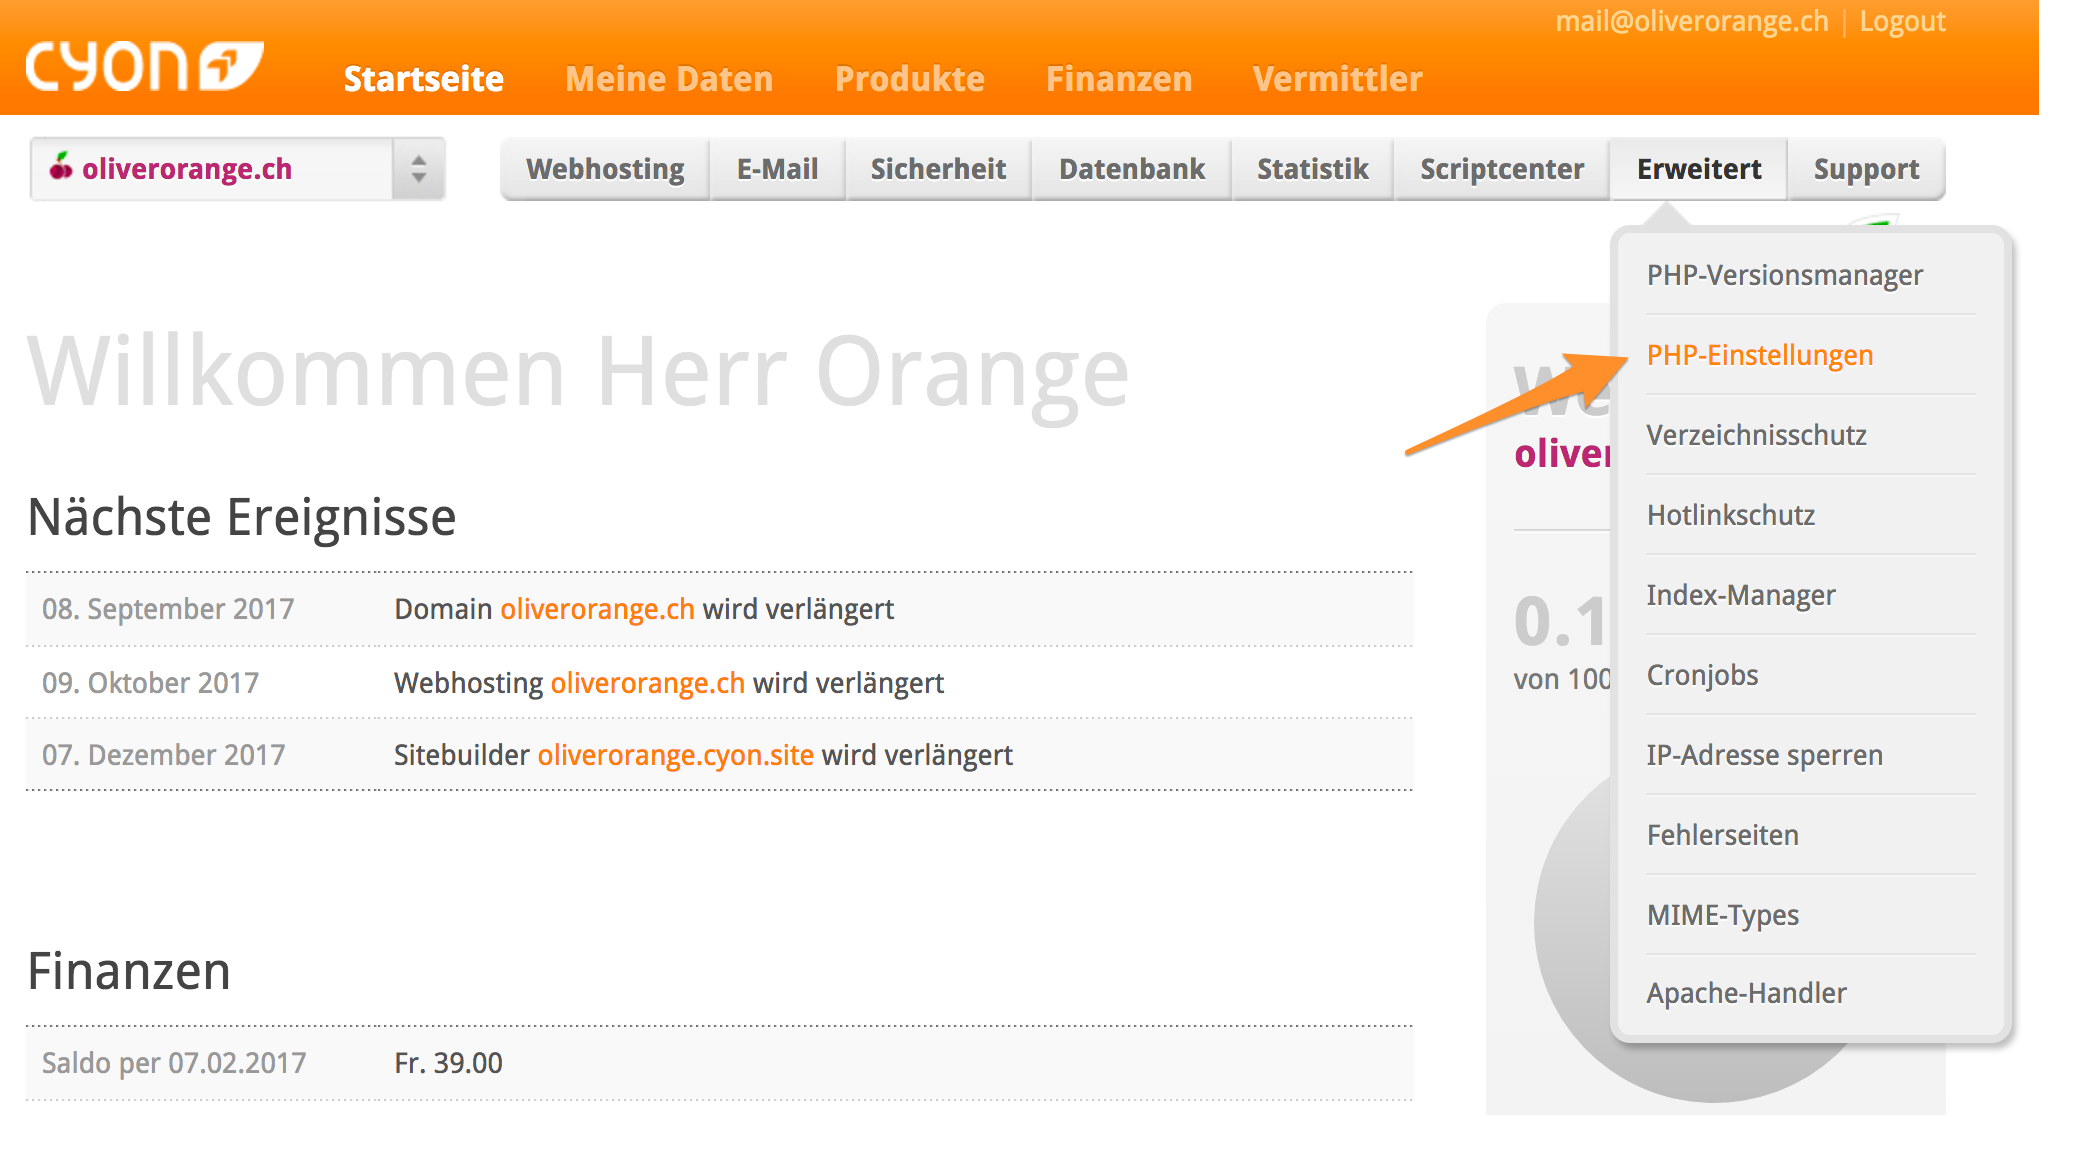Image resolution: width=2080 pixels, height=1156 pixels.
Task: Open the Sicherheit tab
Action: click(x=938, y=169)
